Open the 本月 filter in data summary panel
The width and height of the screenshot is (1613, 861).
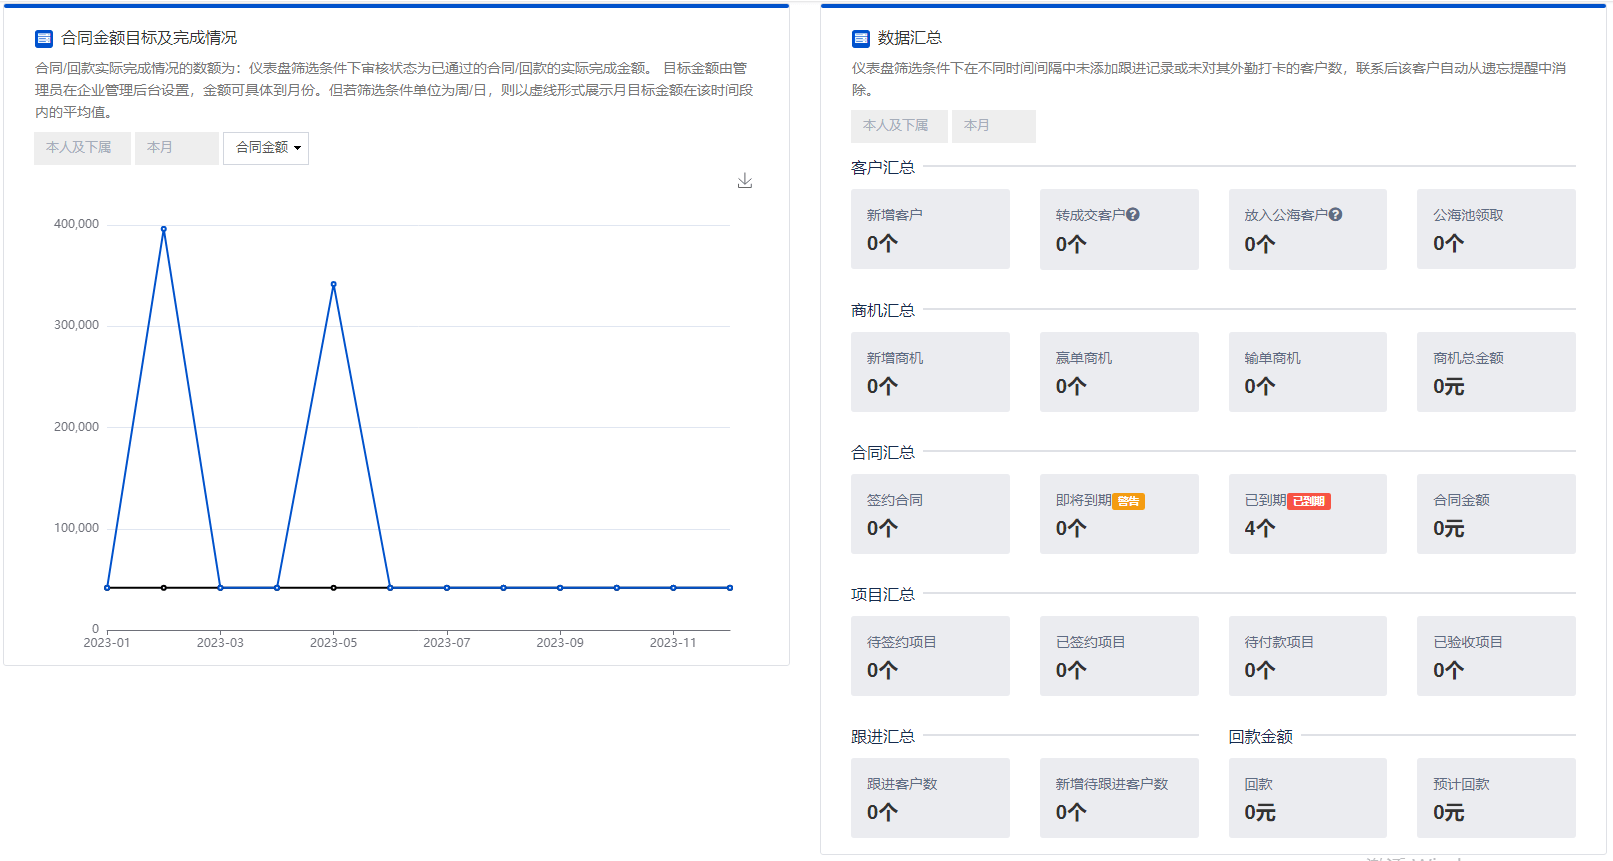point(993,126)
